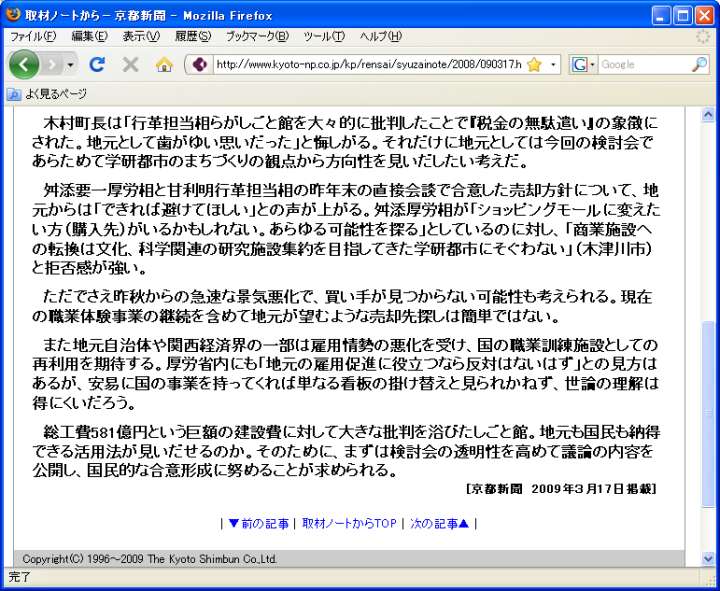Bookmark this page with the star icon
Screen dimensions: 720x591
click(x=534, y=64)
